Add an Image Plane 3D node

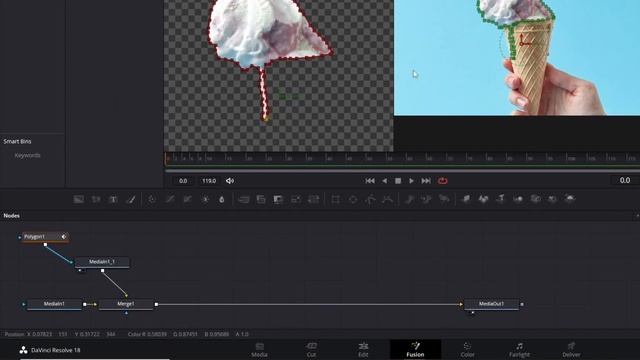click(x=466, y=199)
